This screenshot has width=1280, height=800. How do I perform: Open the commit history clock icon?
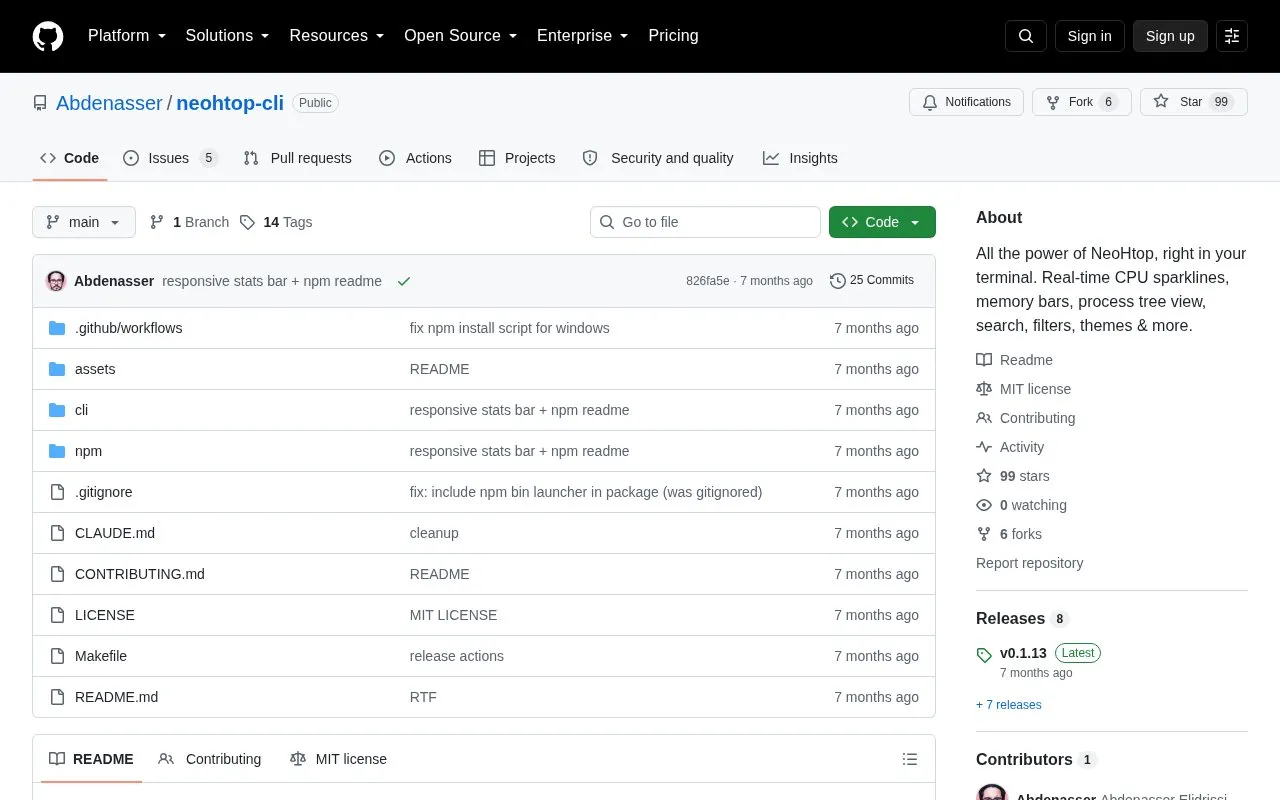click(838, 281)
